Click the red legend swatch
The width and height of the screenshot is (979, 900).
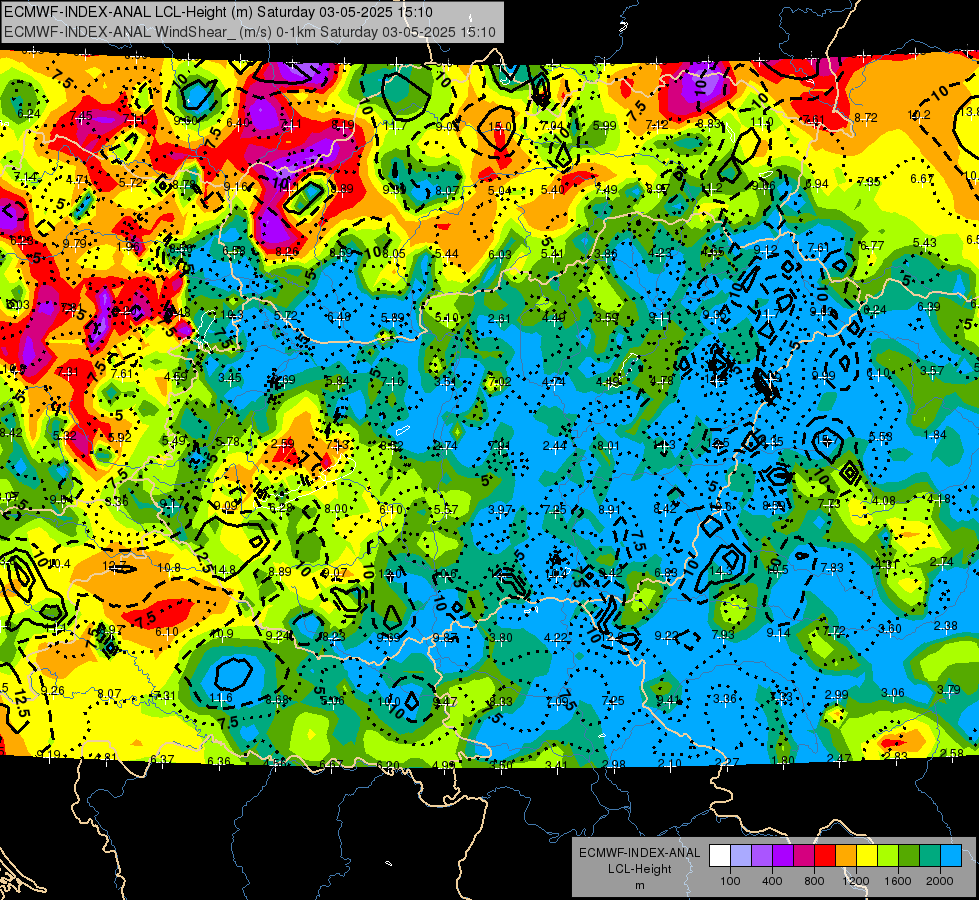click(825, 856)
